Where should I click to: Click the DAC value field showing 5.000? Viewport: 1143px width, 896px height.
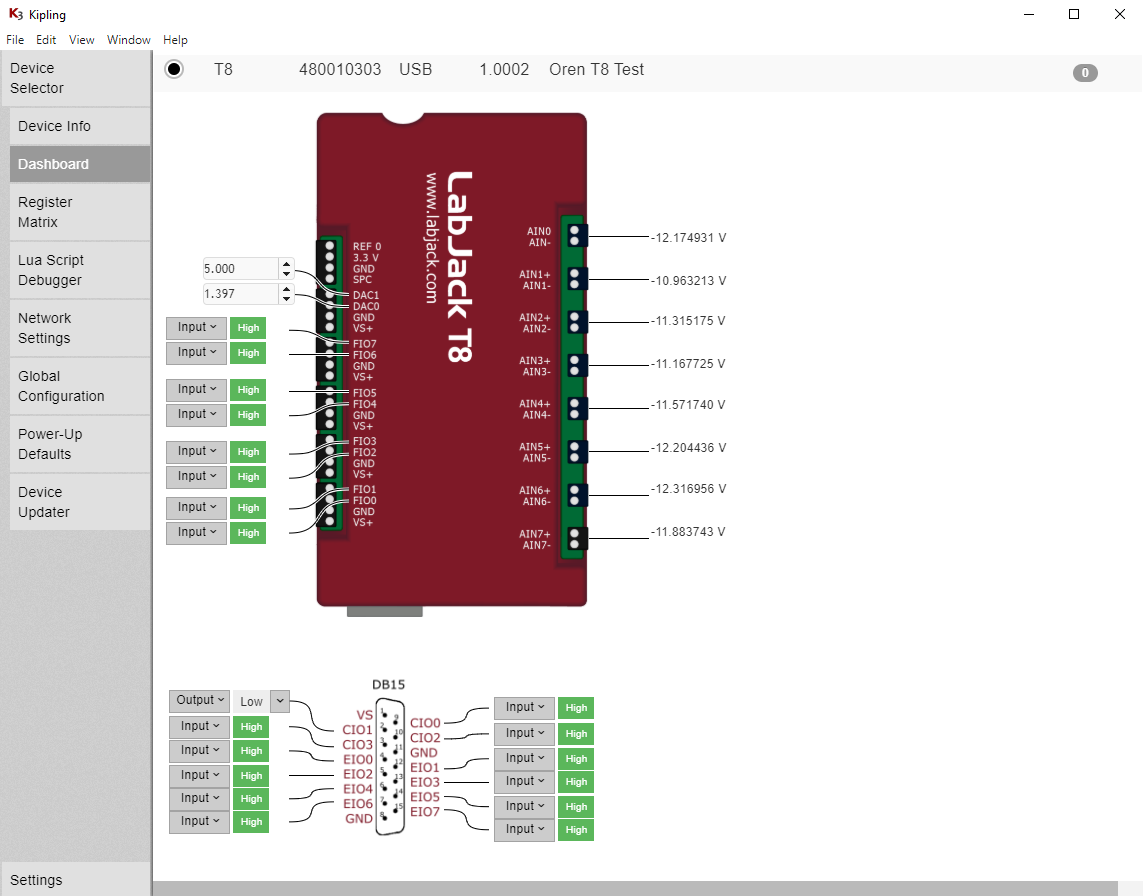(x=240, y=268)
